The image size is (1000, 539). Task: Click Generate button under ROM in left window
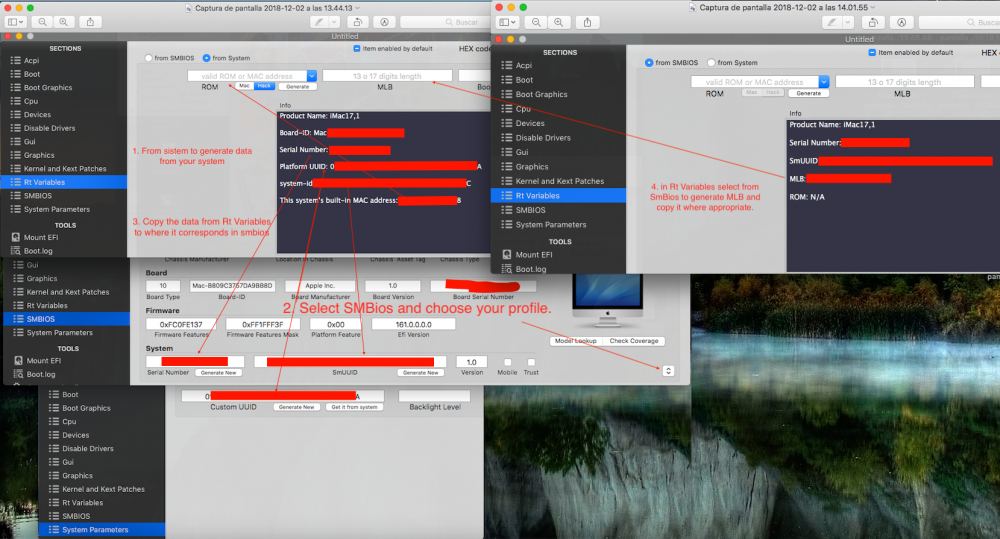point(298,86)
